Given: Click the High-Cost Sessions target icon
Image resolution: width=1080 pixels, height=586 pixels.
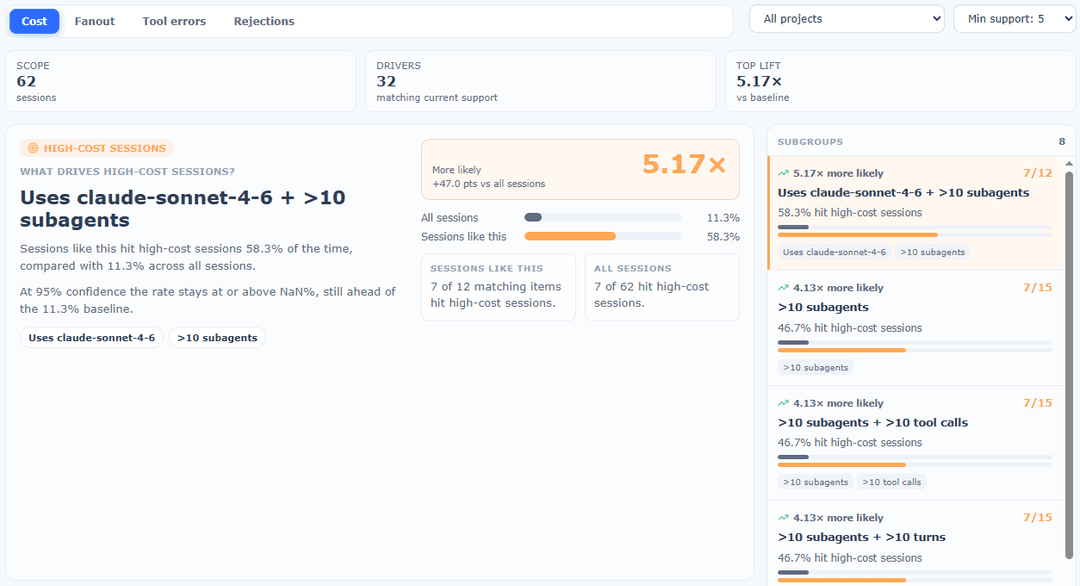Looking at the screenshot, I should coord(32,148).
